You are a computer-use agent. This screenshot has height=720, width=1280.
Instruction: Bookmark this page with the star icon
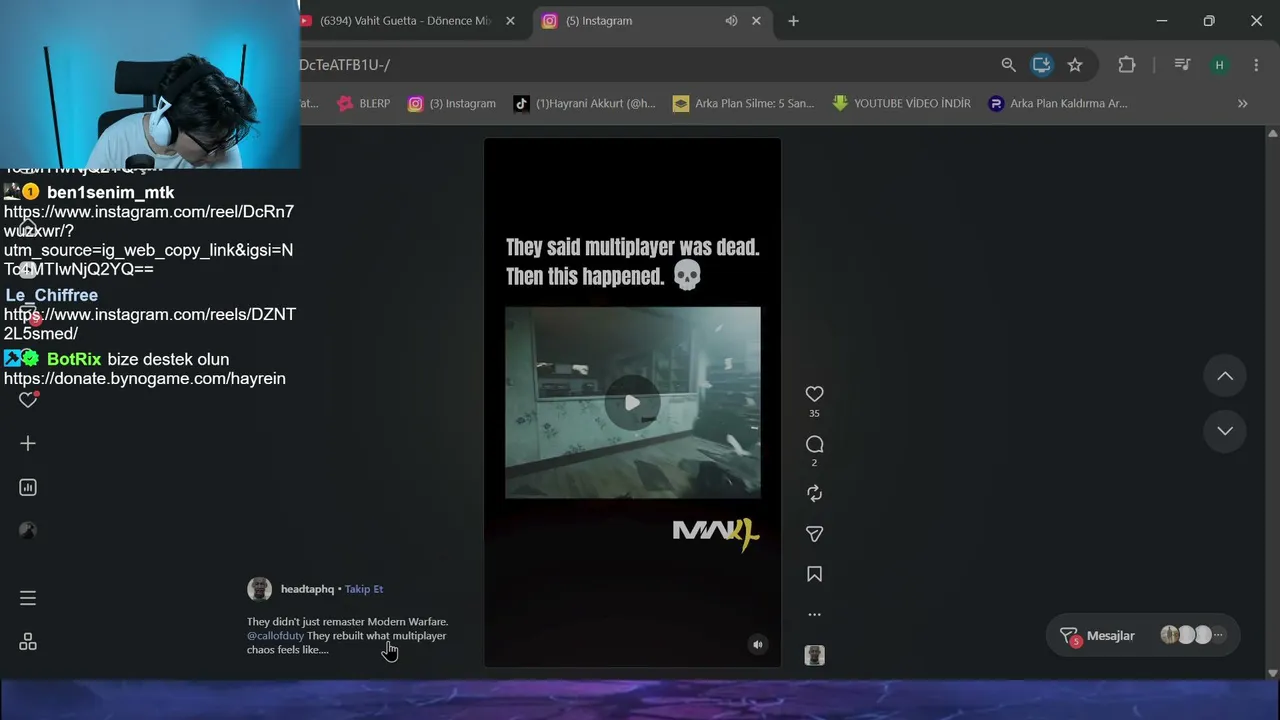tap(1075, 65)
